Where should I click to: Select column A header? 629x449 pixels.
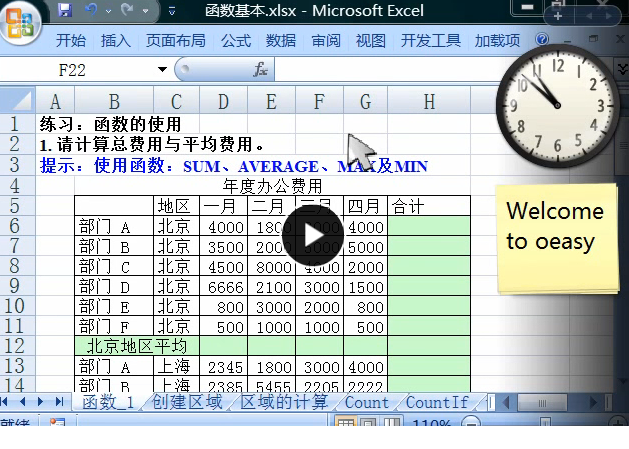[55, 101]
